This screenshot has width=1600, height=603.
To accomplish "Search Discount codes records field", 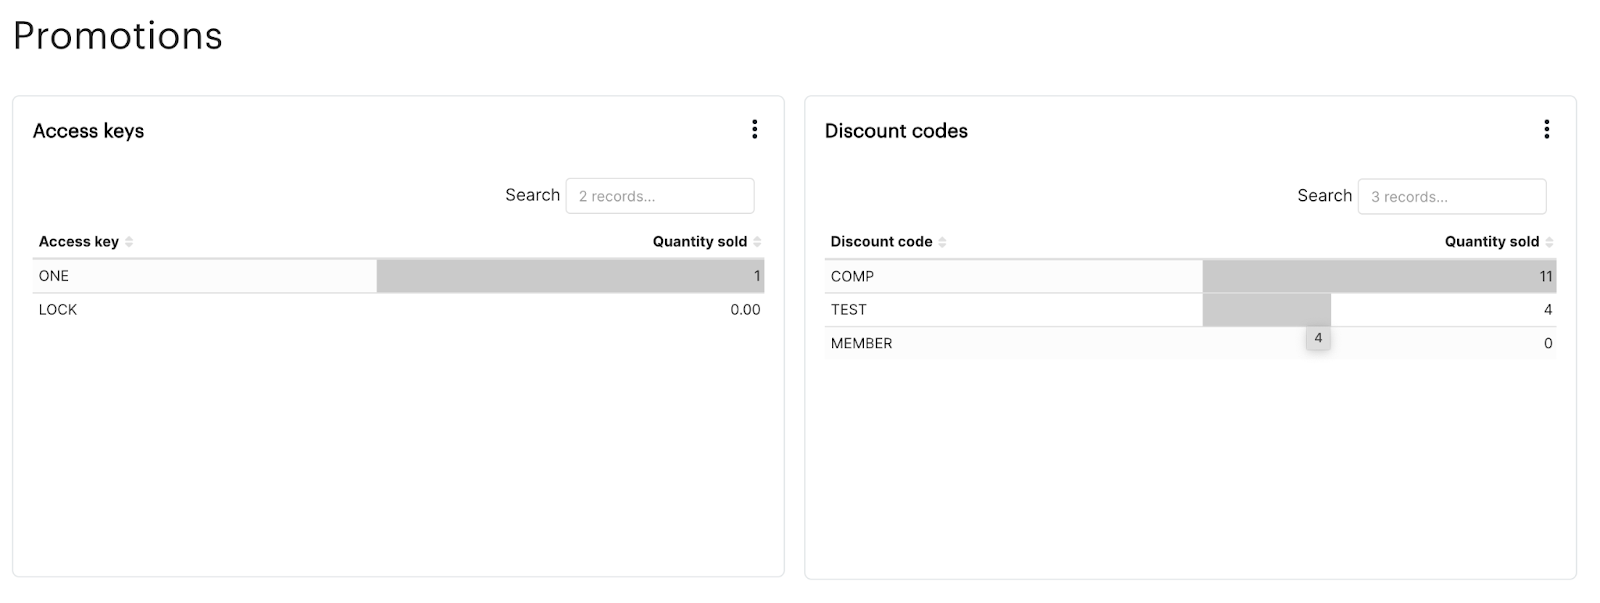I will click(1452, 196).
